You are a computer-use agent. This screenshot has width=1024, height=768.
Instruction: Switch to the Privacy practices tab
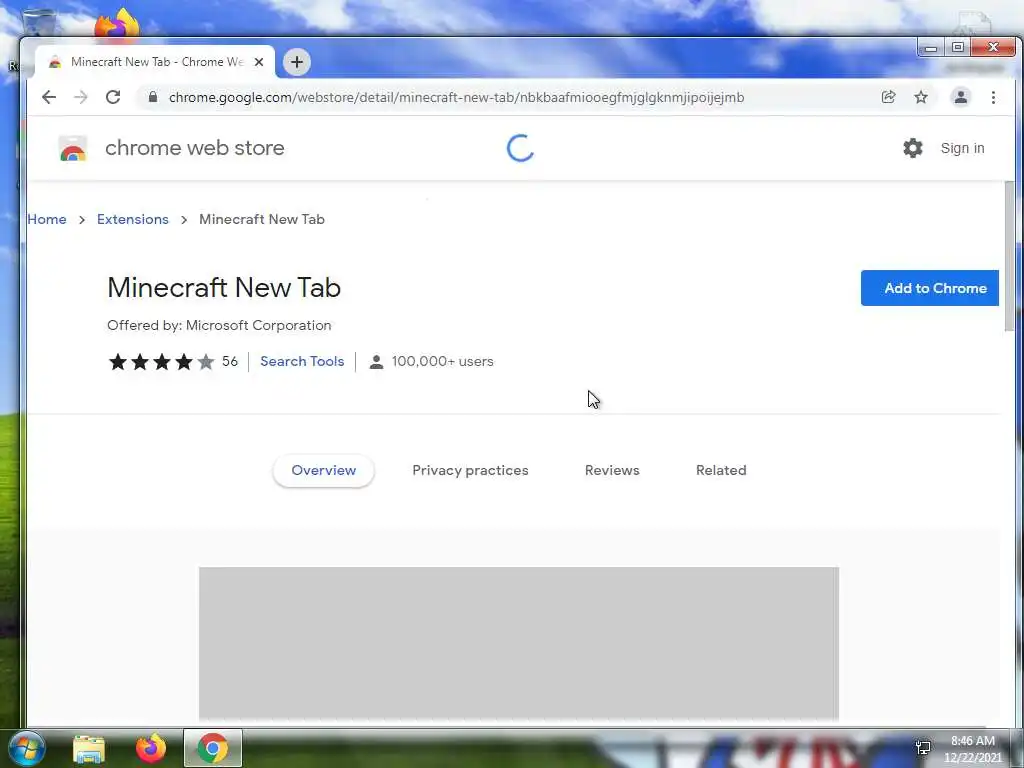click(470, 470)
